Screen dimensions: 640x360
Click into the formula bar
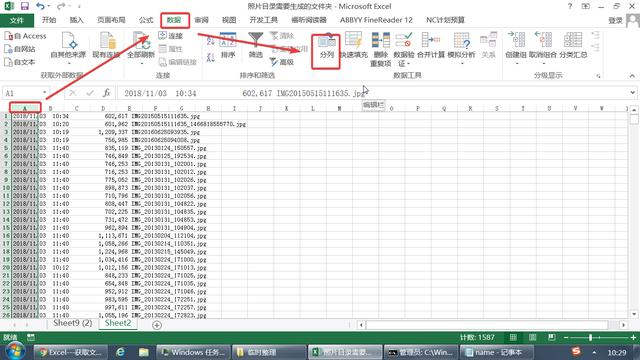coord(371,93)
